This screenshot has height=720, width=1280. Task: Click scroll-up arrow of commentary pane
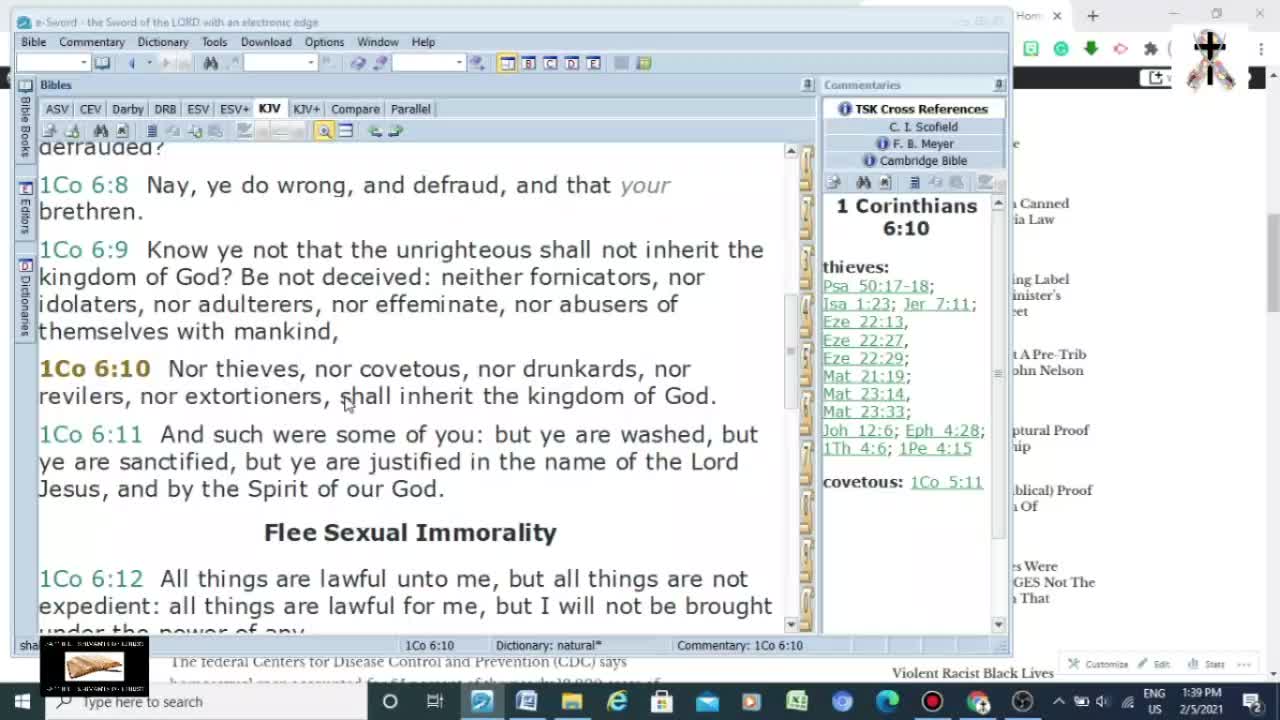pos(998,204)
